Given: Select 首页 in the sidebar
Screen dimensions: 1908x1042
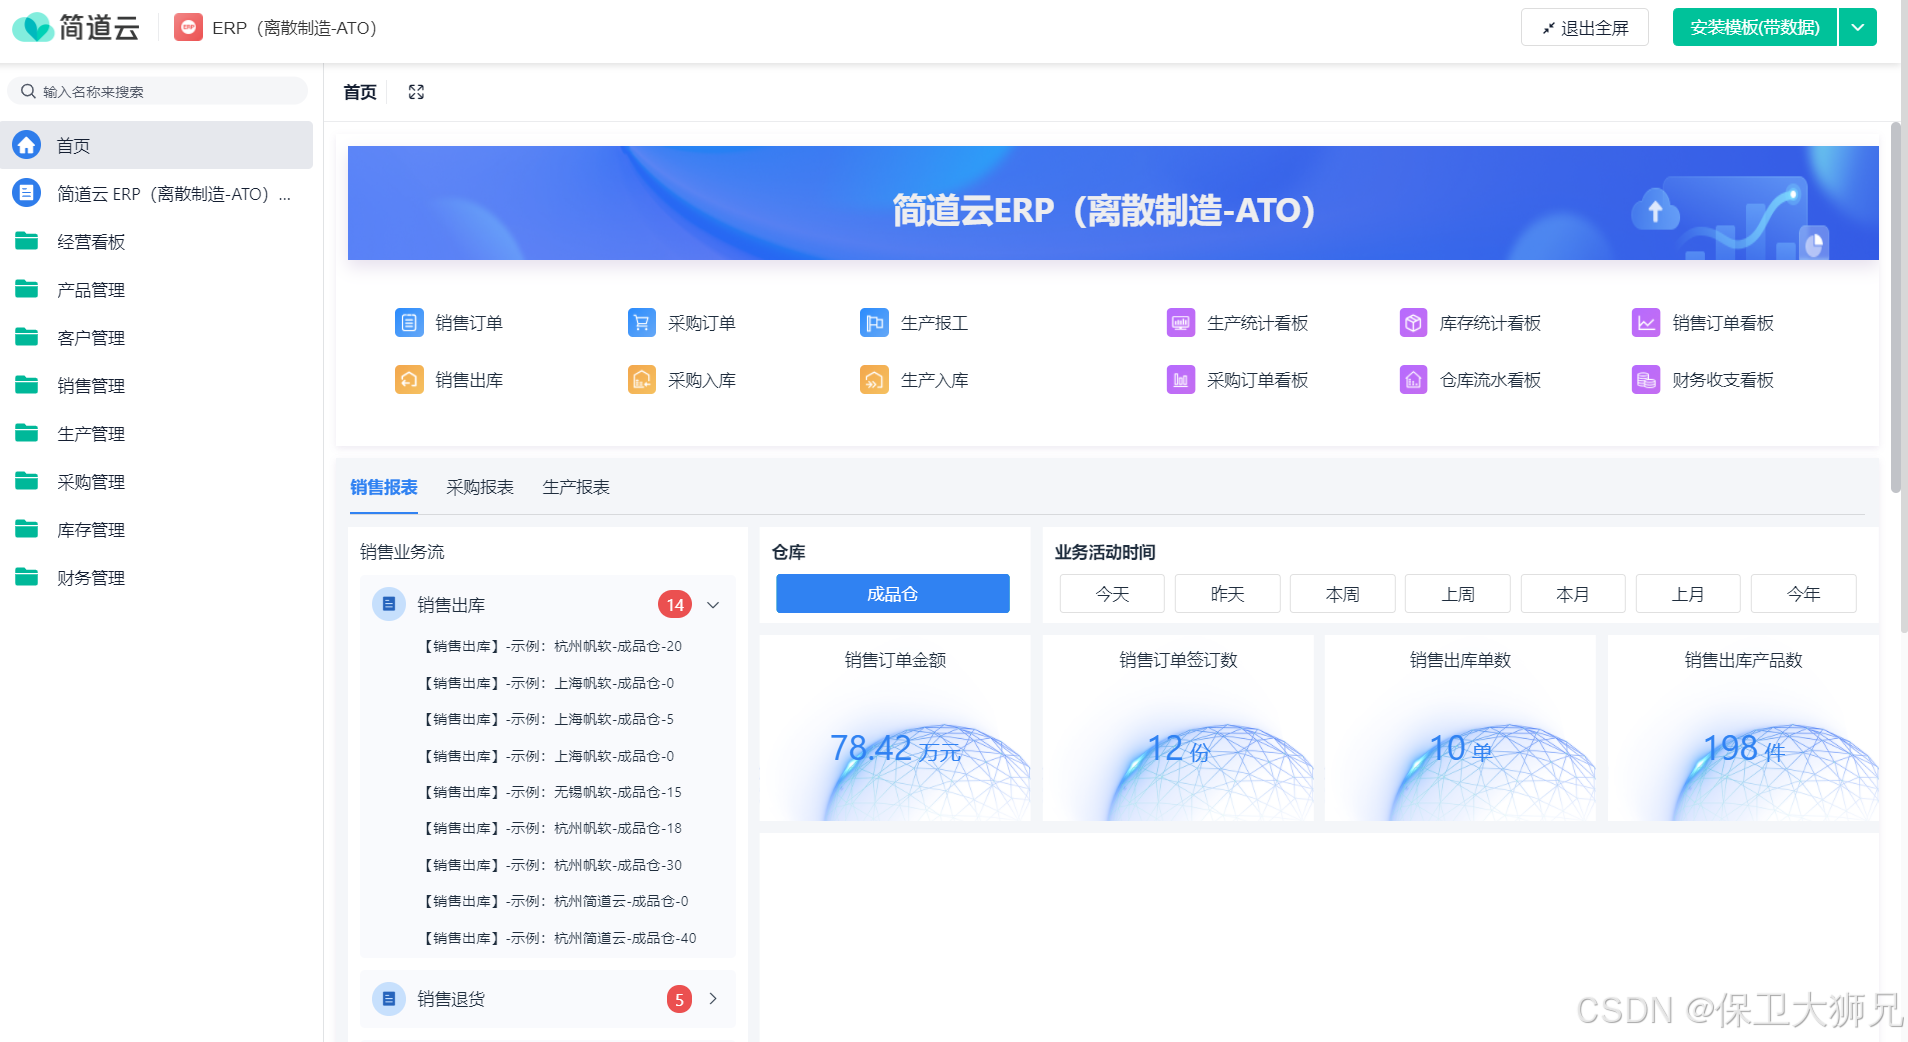Looking at the screenshot, I should 157,145.
